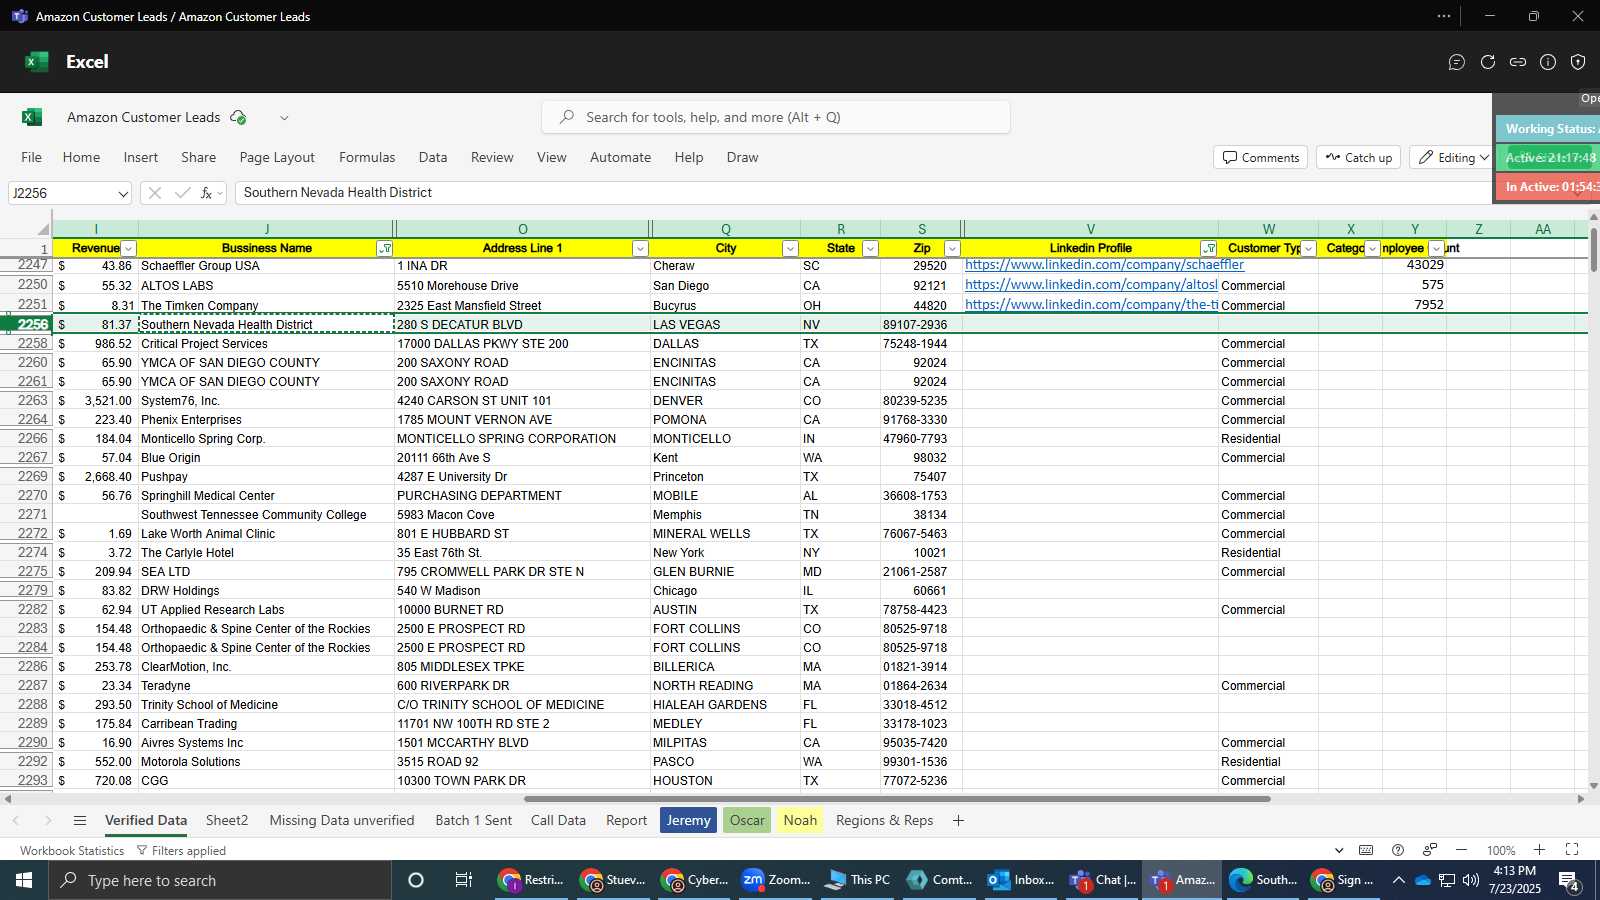
Task: Open the insert function fx icon
Action: point(207,193)
